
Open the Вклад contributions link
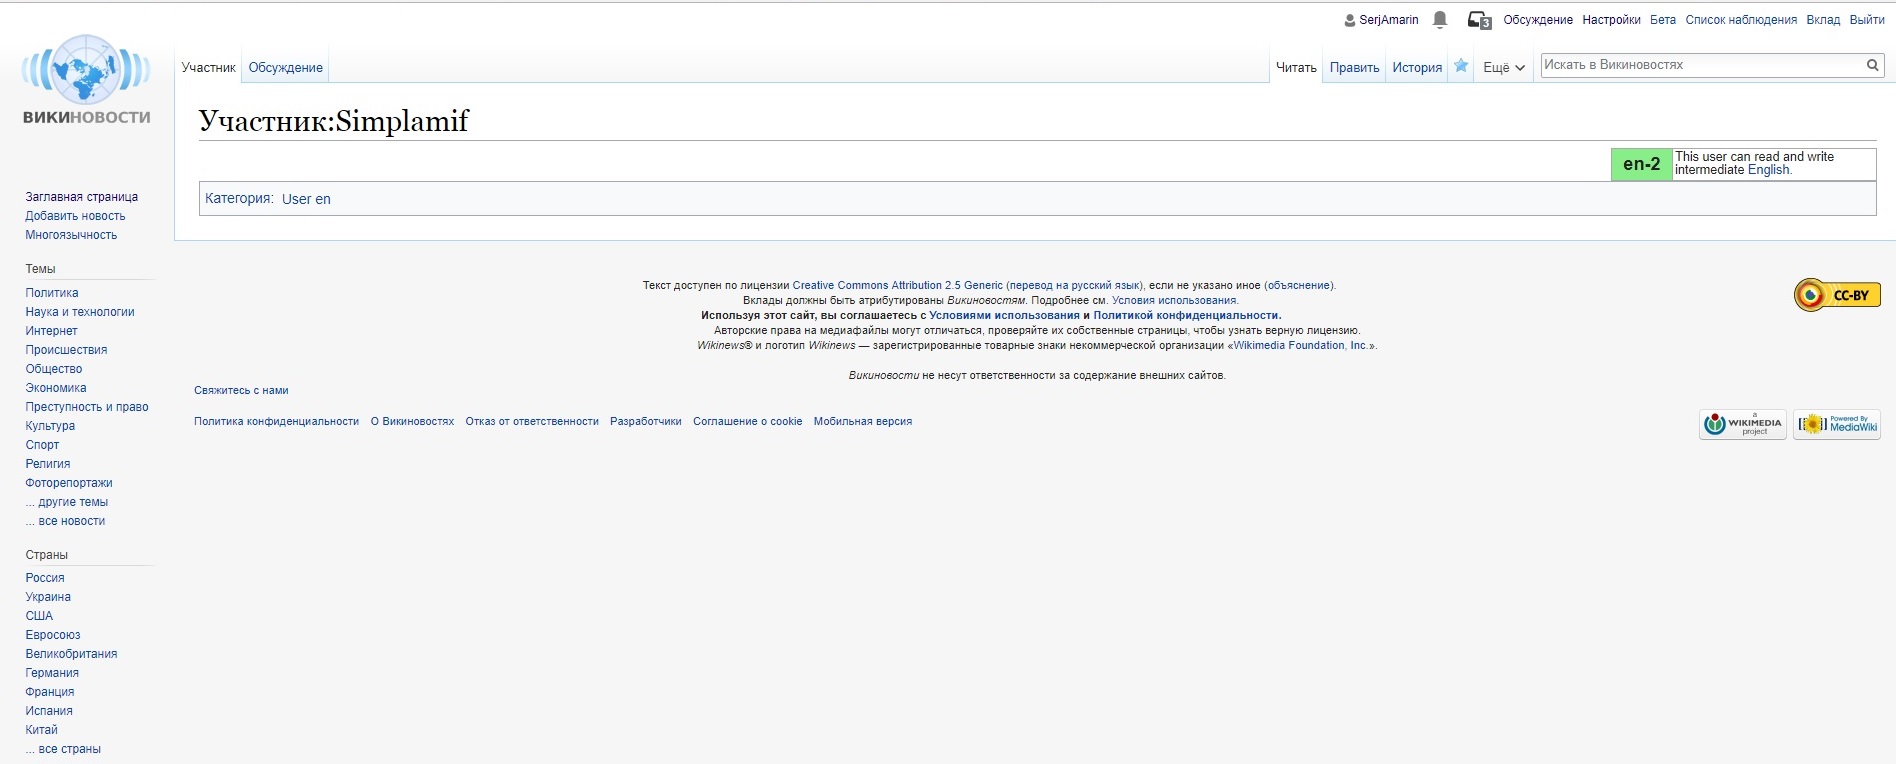[1823, 20]
